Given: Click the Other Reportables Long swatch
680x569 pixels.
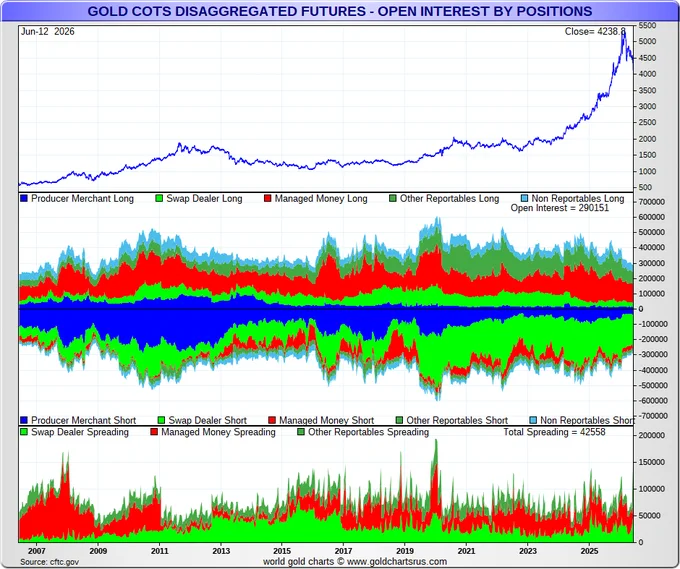Looking at the screenshot, I should click(x=393, y=199).
